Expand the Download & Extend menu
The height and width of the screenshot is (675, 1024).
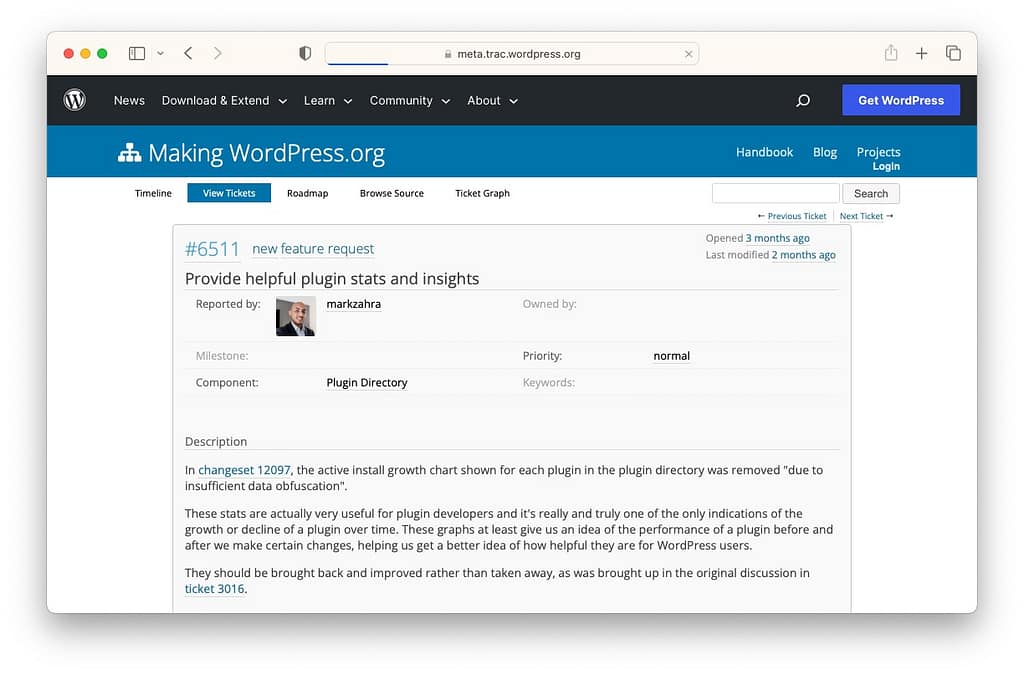point(224,100)
